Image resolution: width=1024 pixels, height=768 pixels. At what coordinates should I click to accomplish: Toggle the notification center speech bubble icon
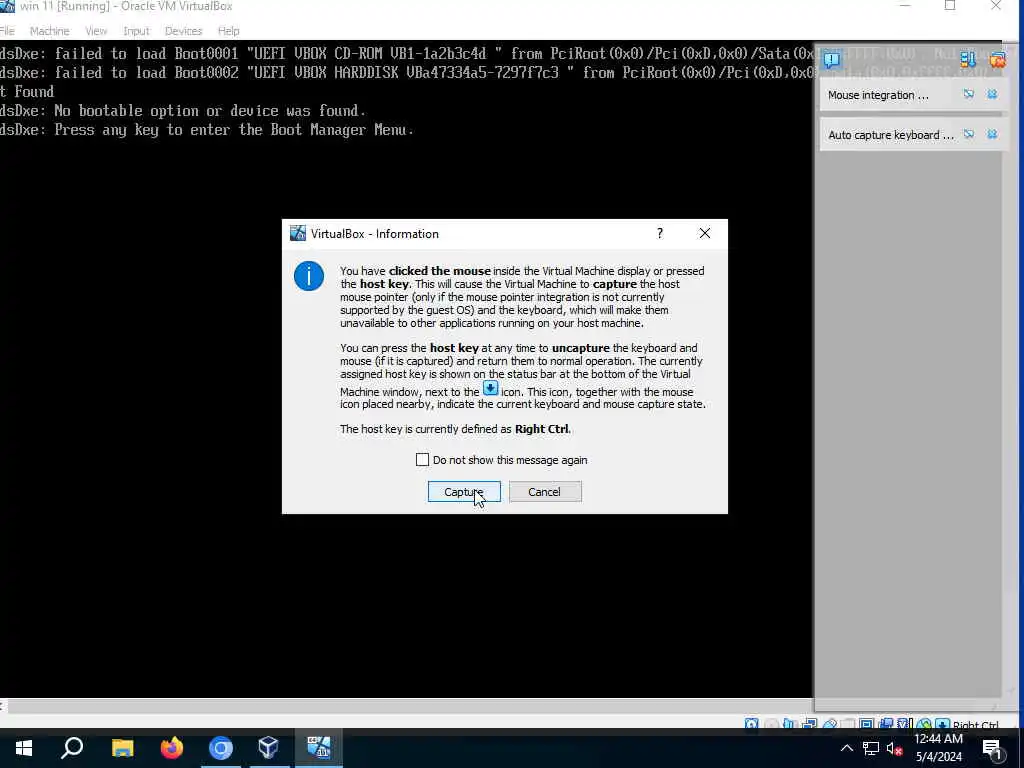(832, 60)
